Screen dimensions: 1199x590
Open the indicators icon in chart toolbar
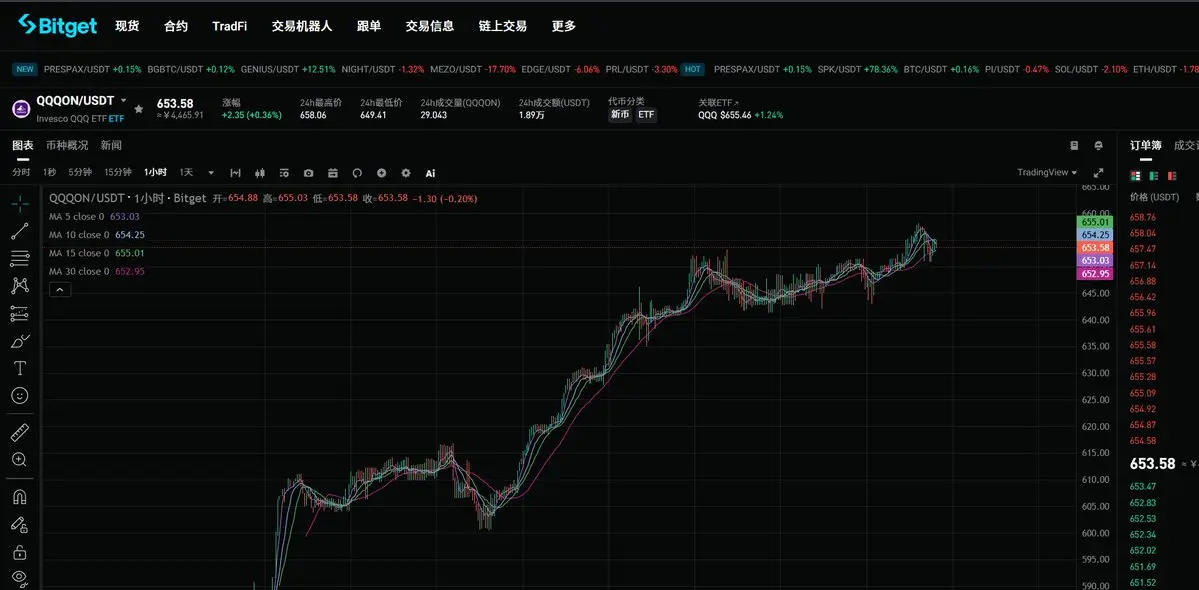284,173
